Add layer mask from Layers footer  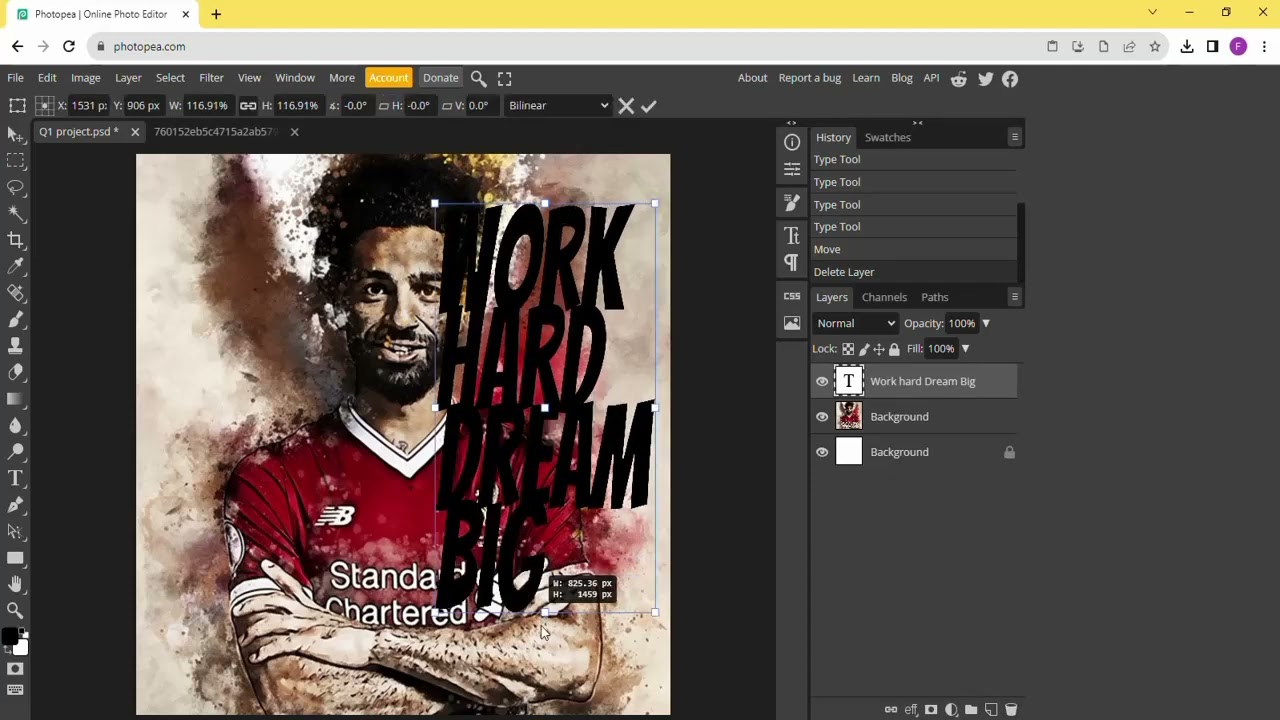pos(931,710)
